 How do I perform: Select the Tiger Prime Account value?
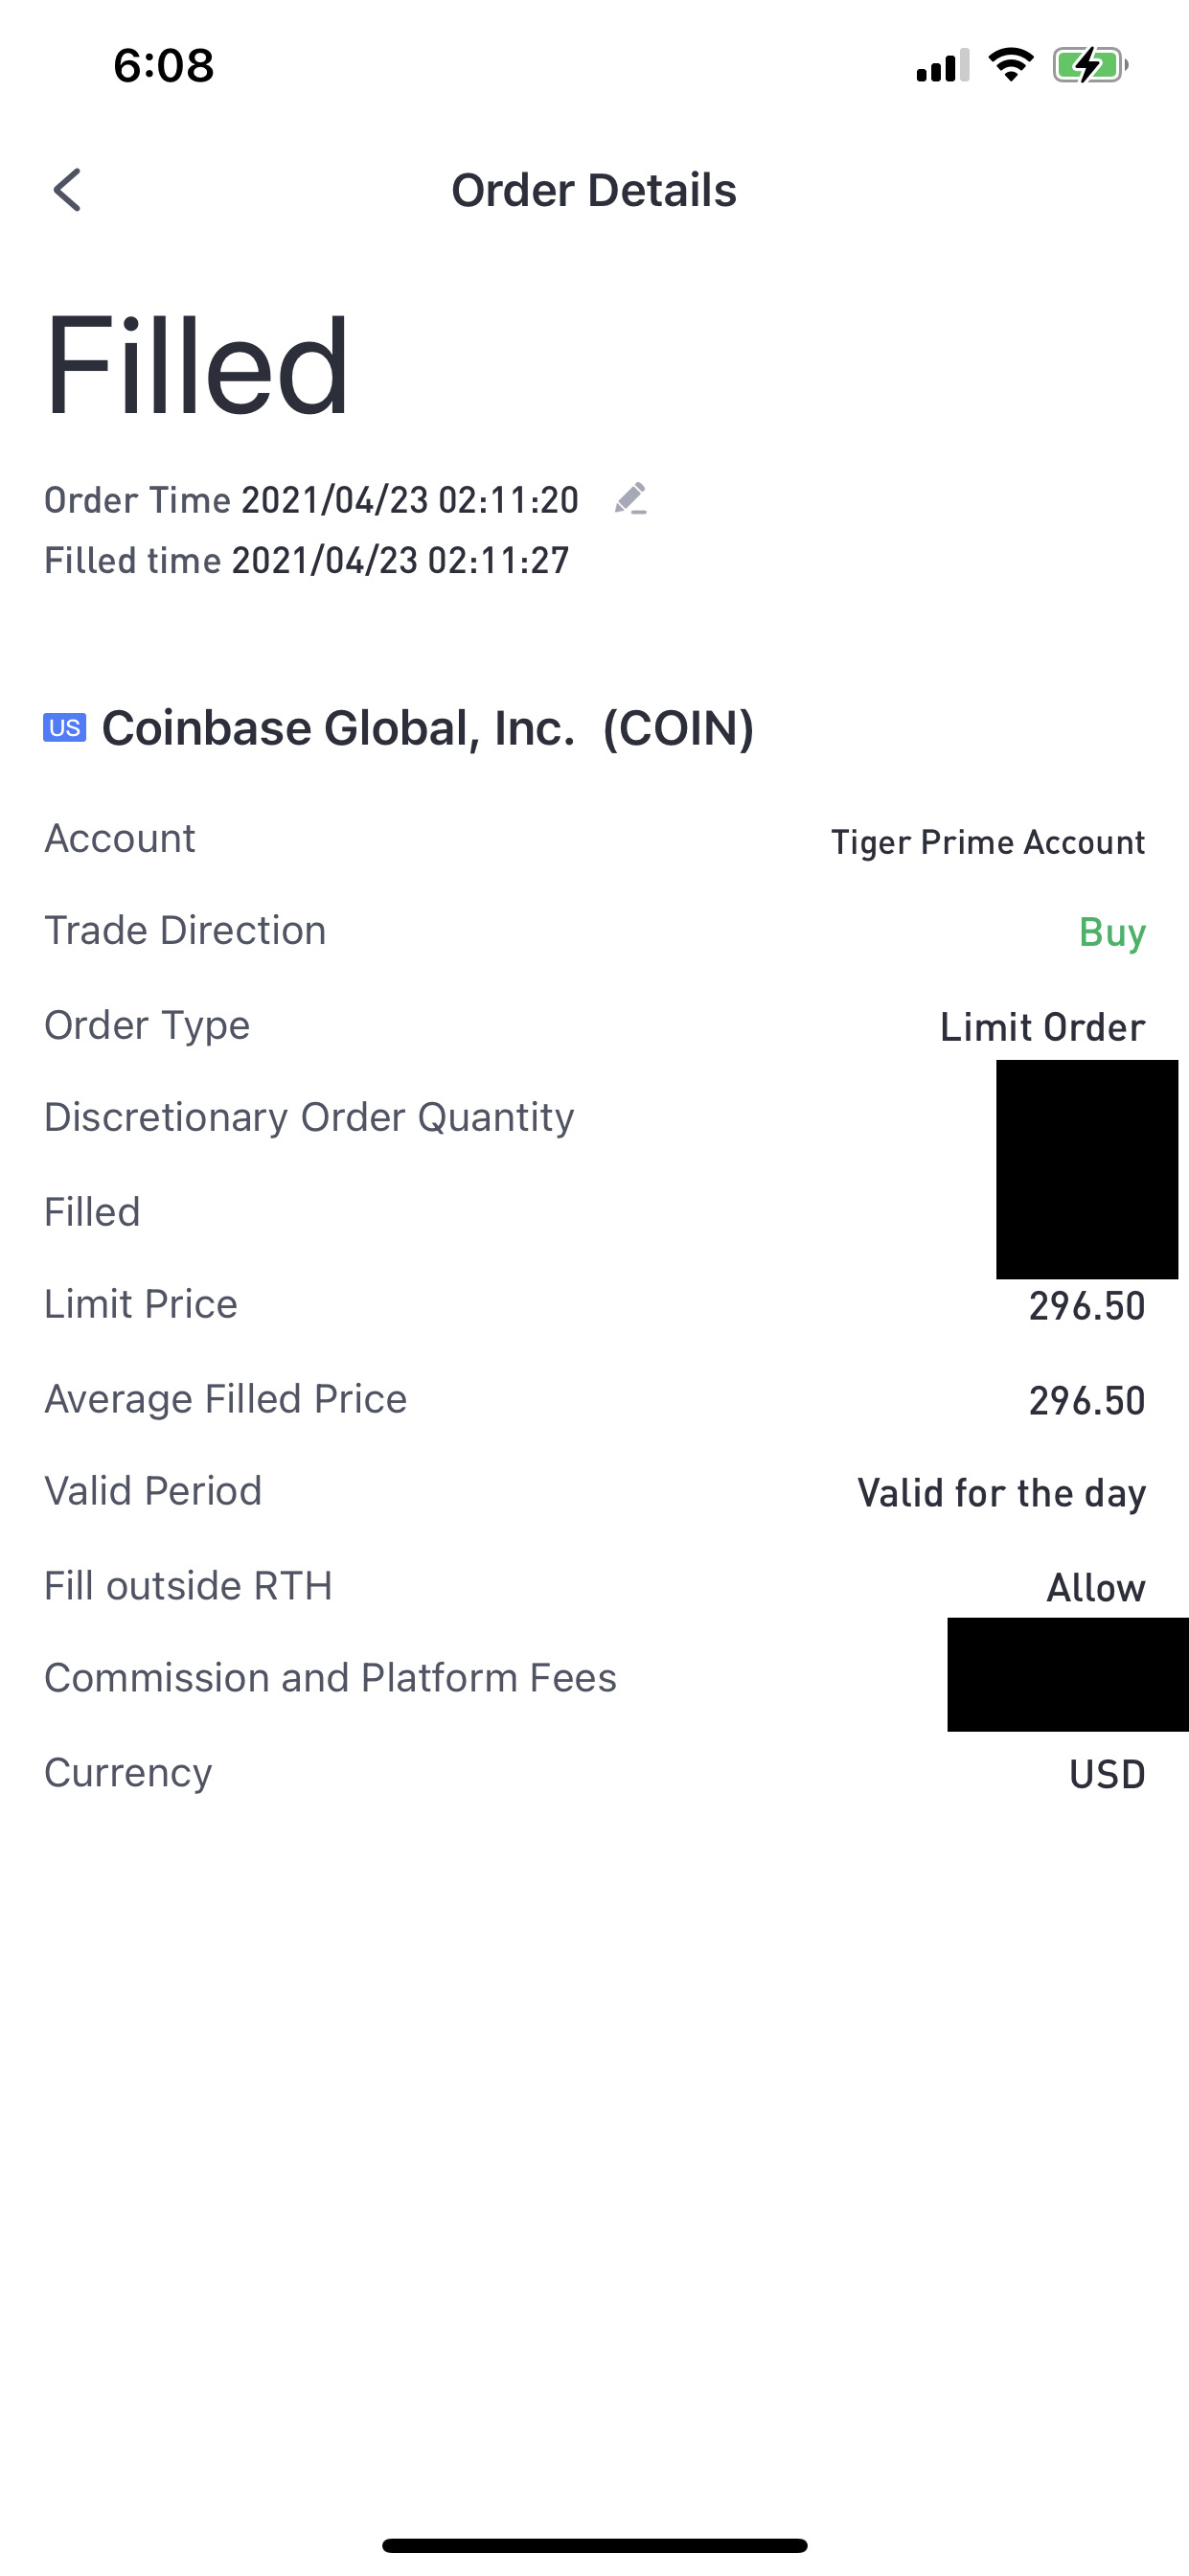pyautogui.click(x=988, y=842)
